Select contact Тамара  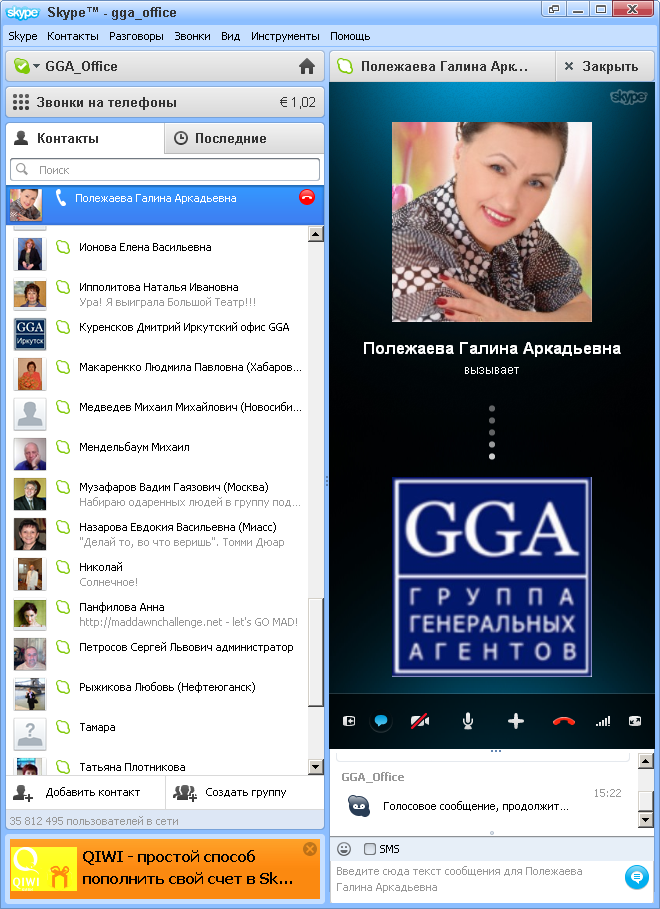click(x=157, y=734)
